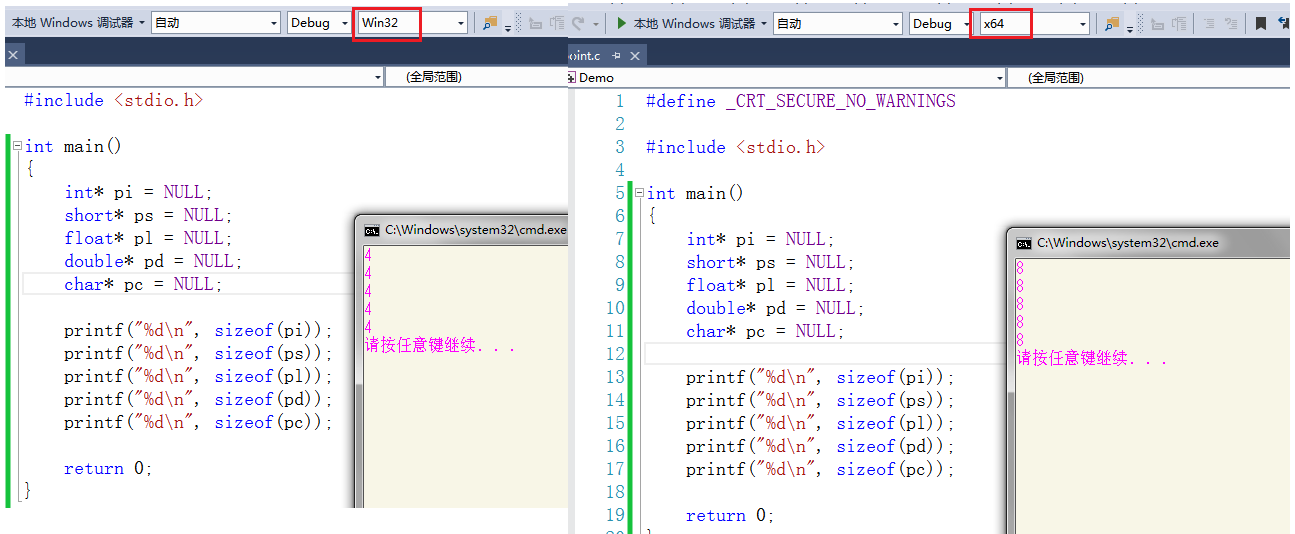Click the decrease indent icon in the right toolbar
Viewport: 1295px width, 534px height.
point(1157,23)
